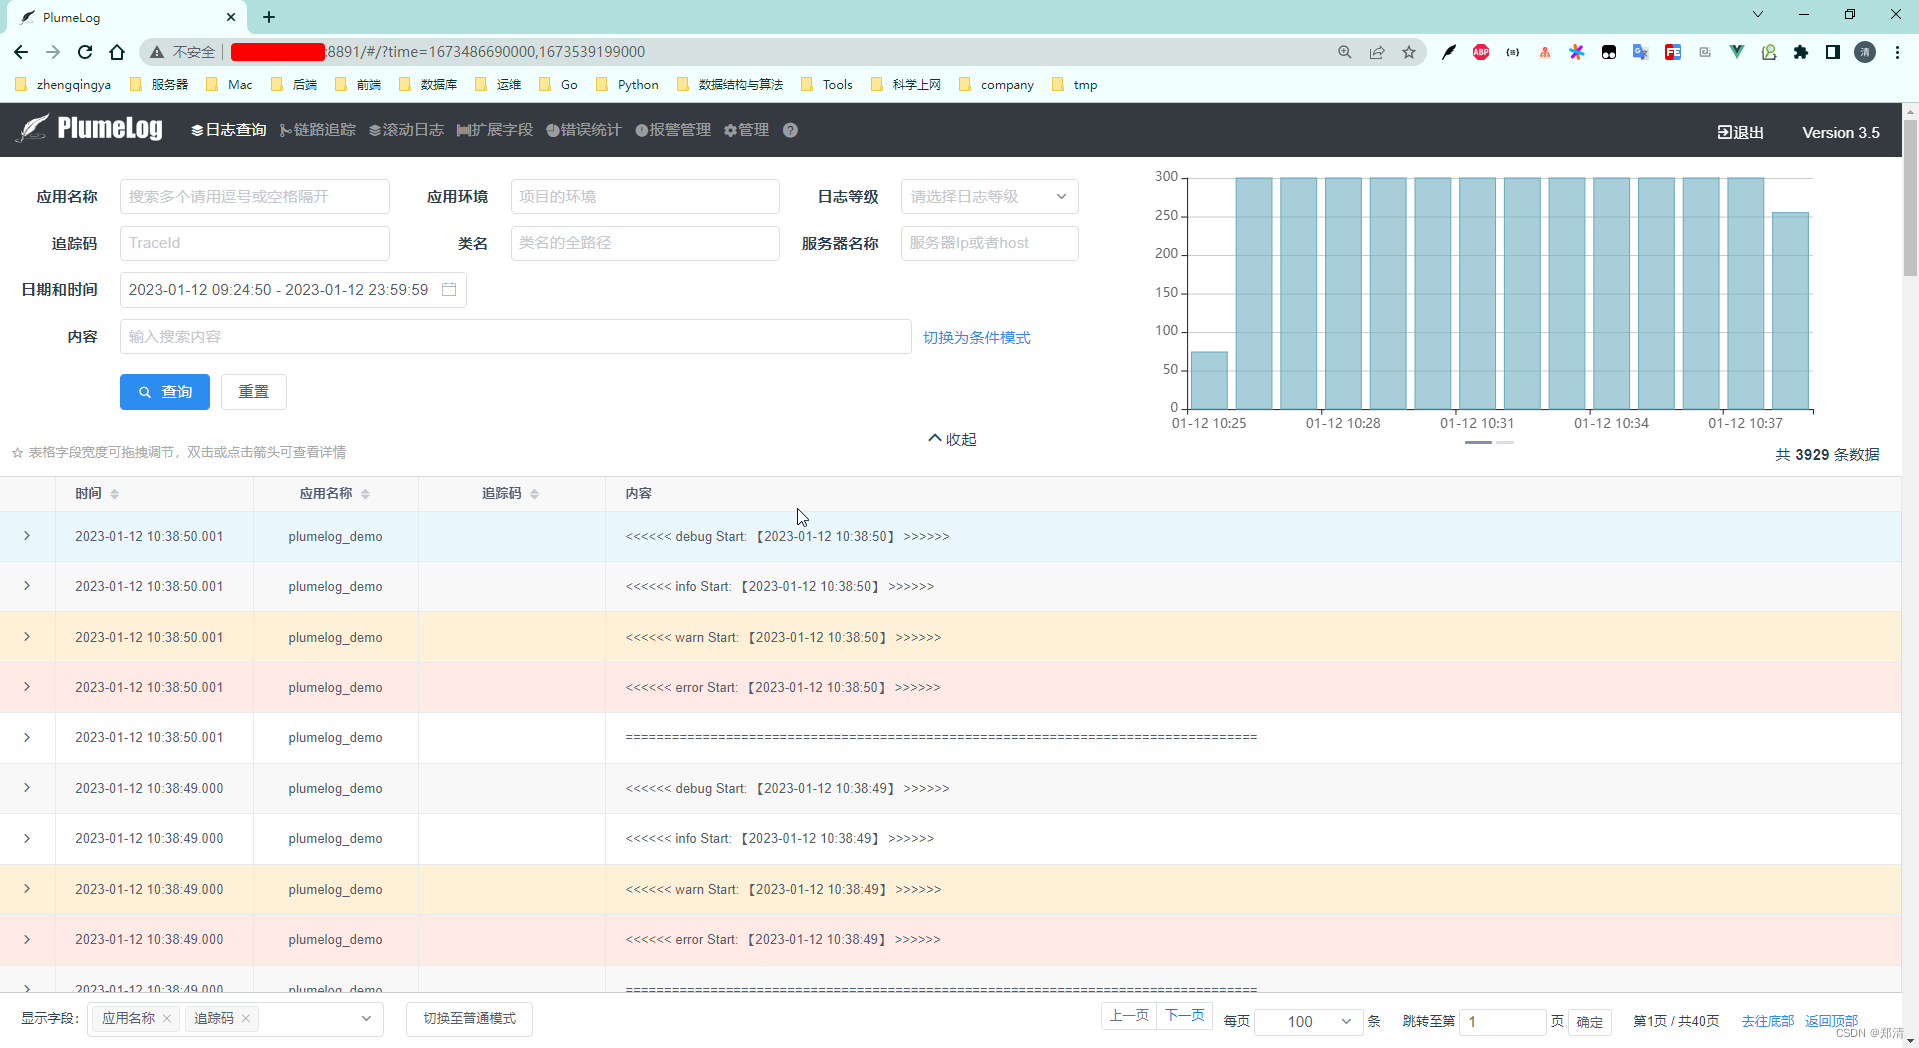
Task: Open the 扩展字段 extended fields menu
Action: click(494, 130)
